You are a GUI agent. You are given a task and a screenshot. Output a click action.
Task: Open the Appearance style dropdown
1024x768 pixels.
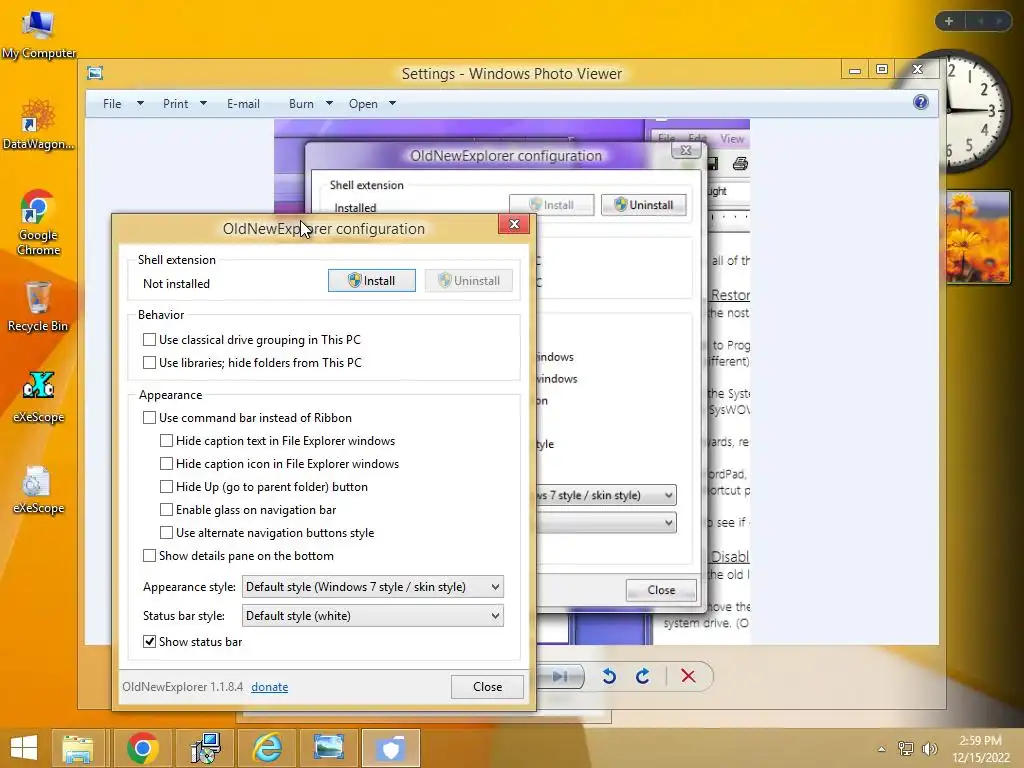[x=372, y=586]
